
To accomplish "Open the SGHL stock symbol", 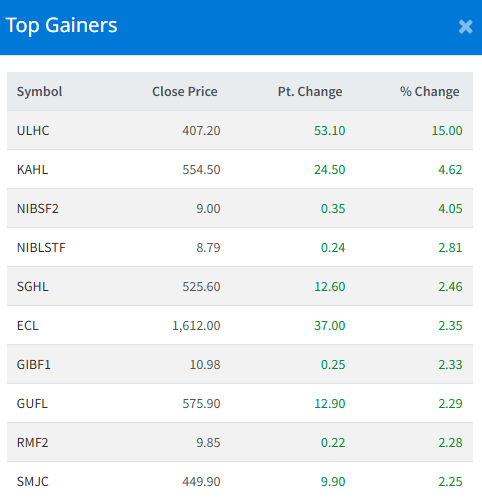I will (x=33, y=286).
